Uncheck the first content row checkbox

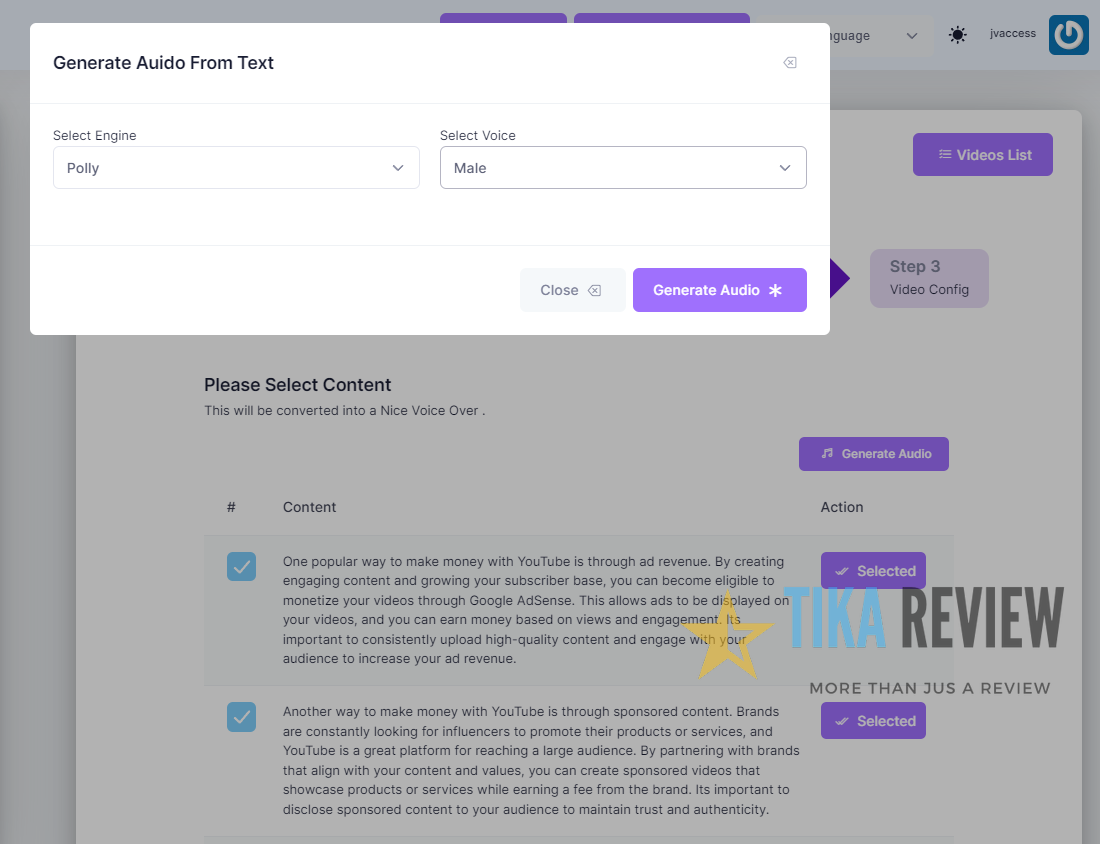(x=241, y=566)
